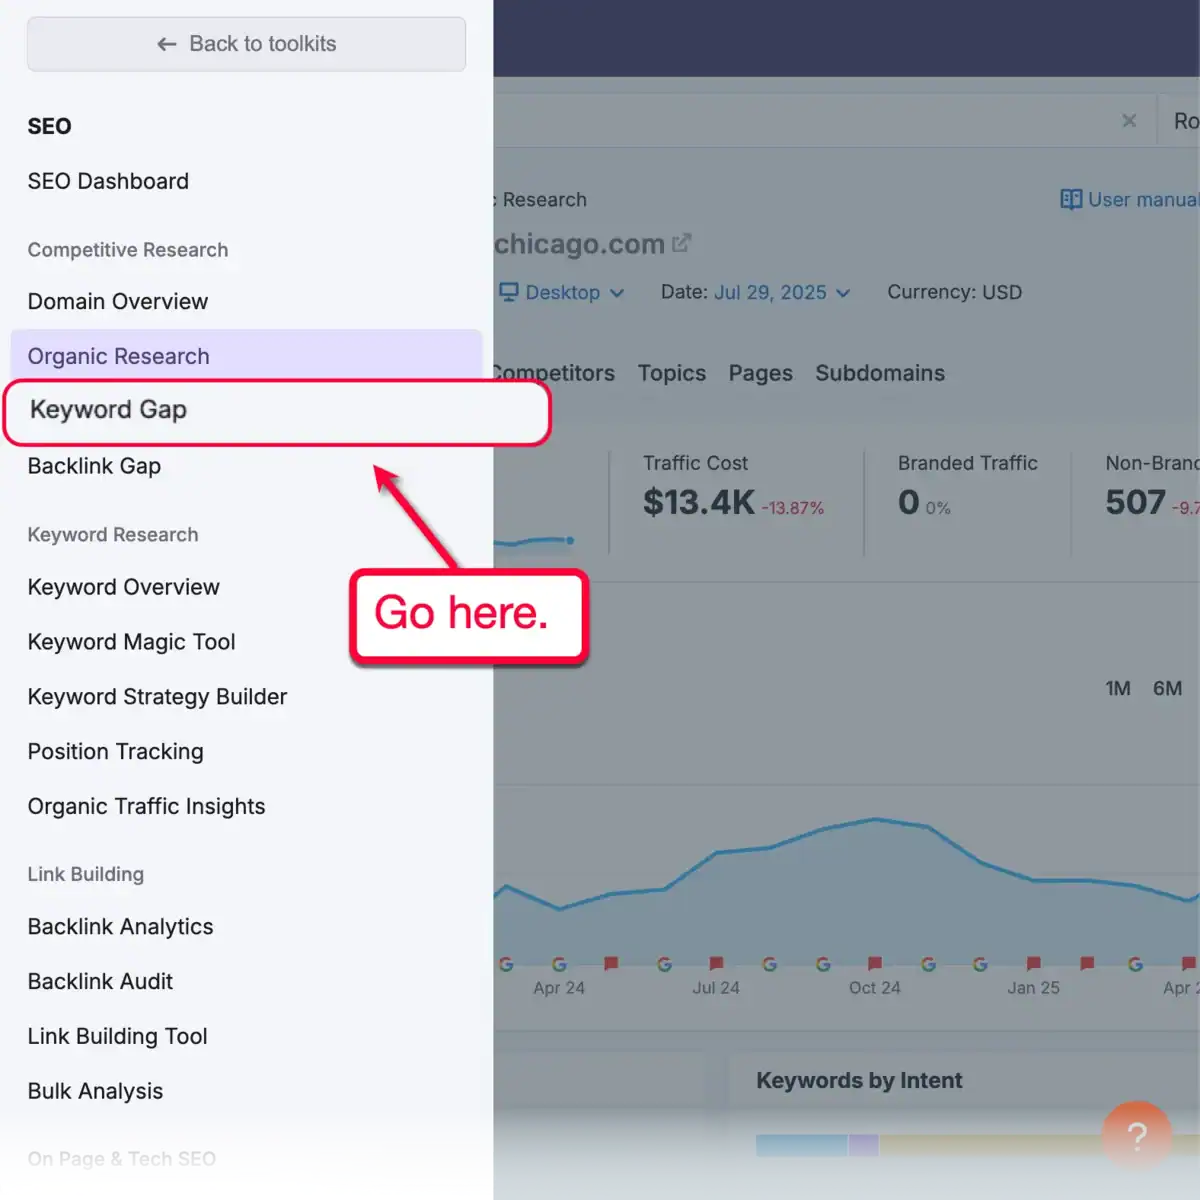Switch to the Competitors tab
The image size is (1200, 1200).
coord(552,373)
